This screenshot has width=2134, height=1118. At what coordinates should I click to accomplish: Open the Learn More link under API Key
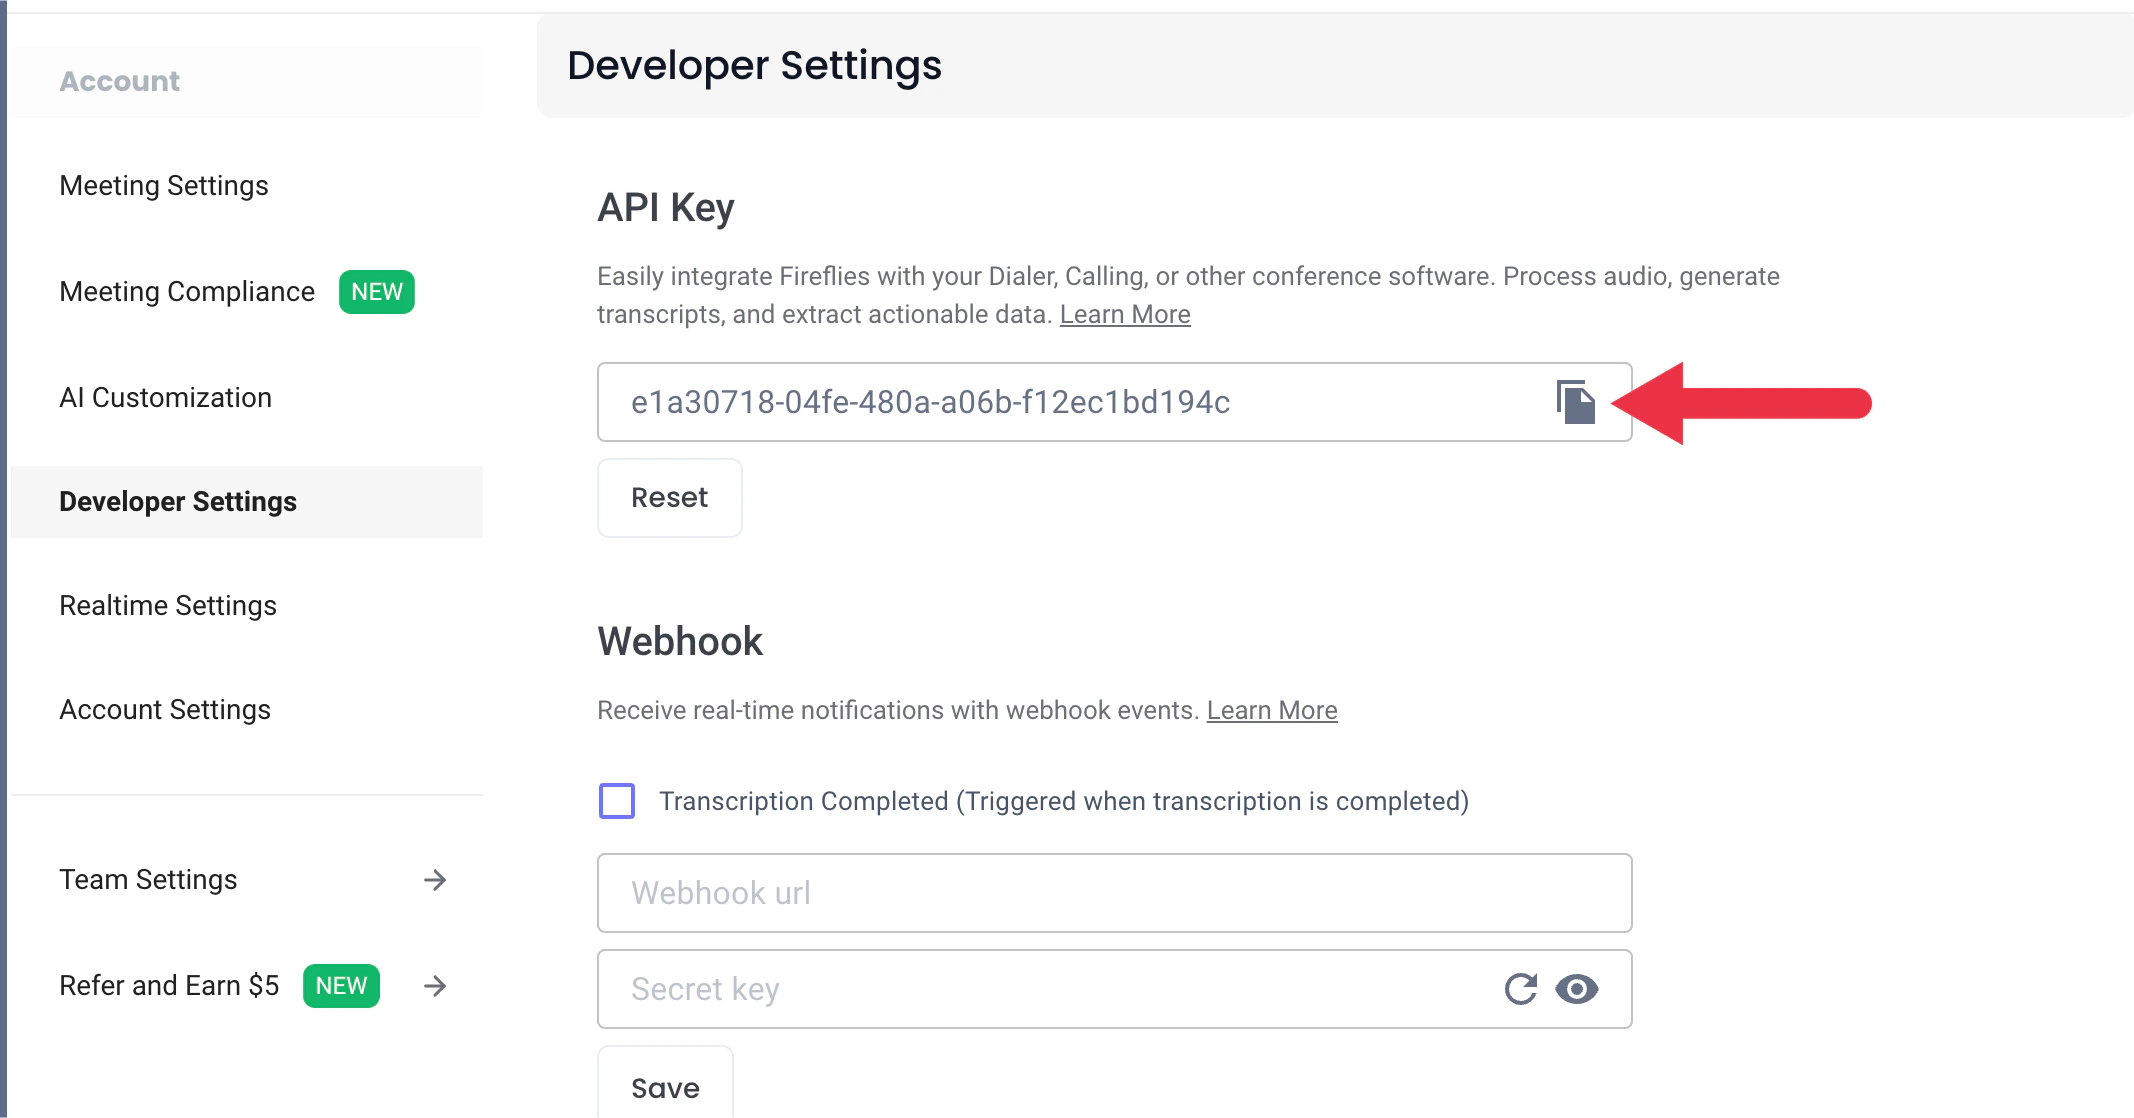tap(1124, 313)
